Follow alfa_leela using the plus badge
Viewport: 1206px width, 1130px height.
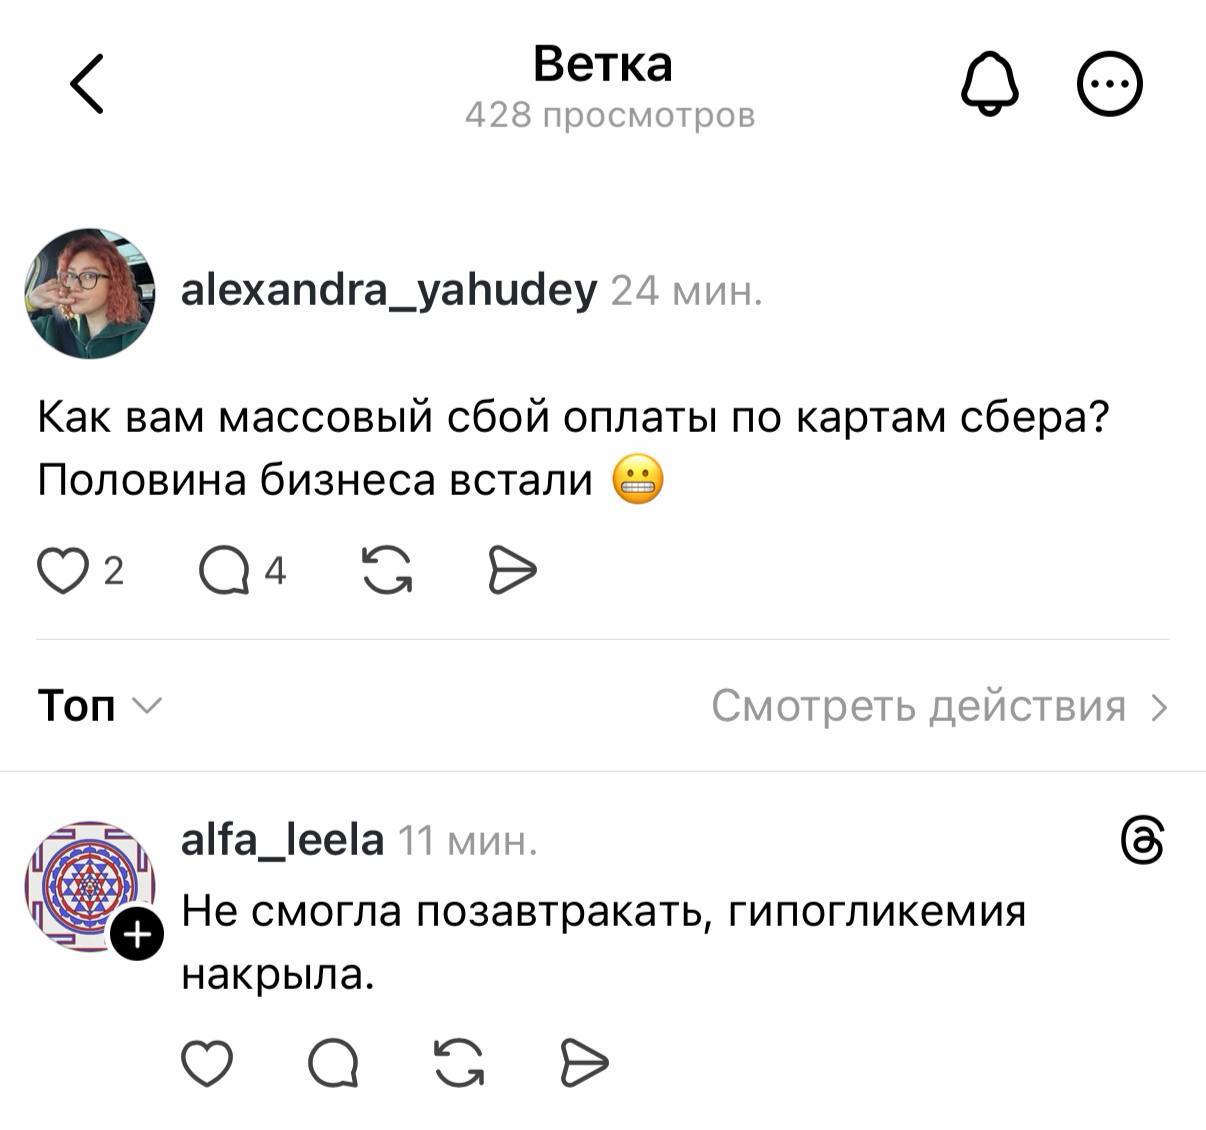[x=137, y=935]
